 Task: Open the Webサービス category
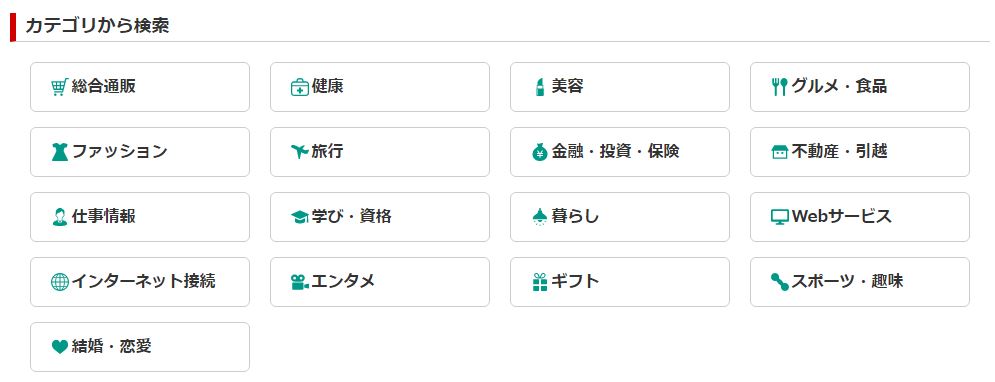tap(860, 217)
